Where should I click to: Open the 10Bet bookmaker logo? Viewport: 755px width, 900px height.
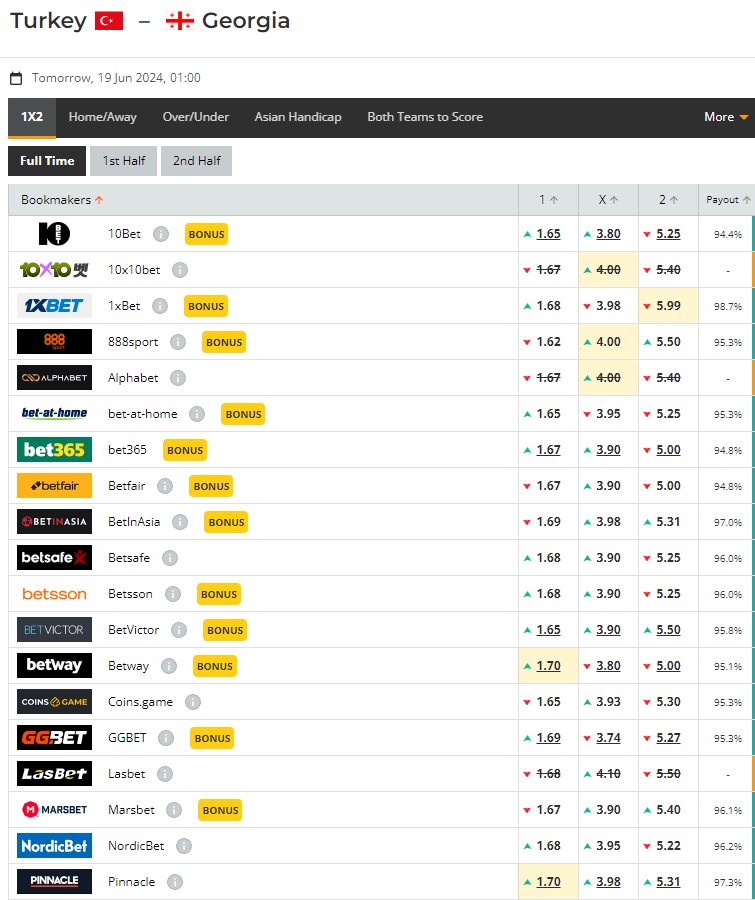(54, 234)
